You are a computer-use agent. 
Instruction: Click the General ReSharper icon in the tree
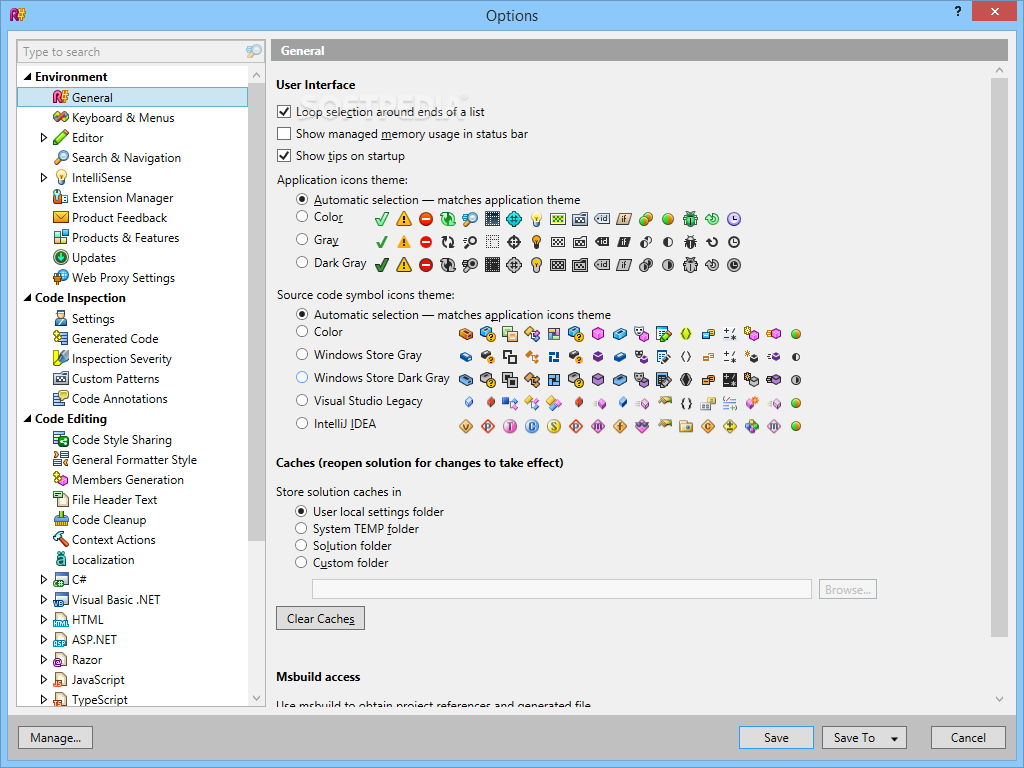61,97
